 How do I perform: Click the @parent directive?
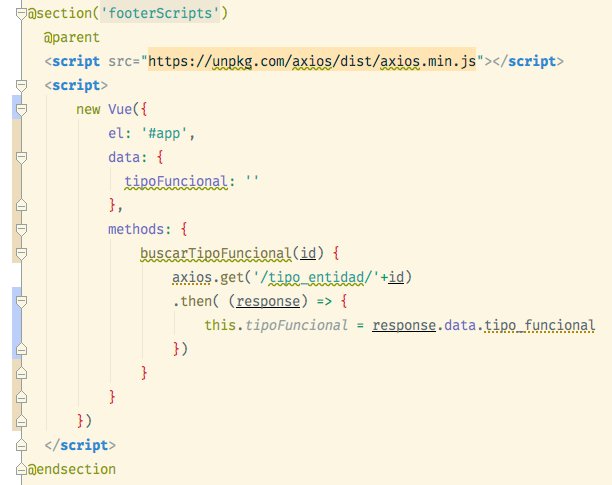click(72, 37)
